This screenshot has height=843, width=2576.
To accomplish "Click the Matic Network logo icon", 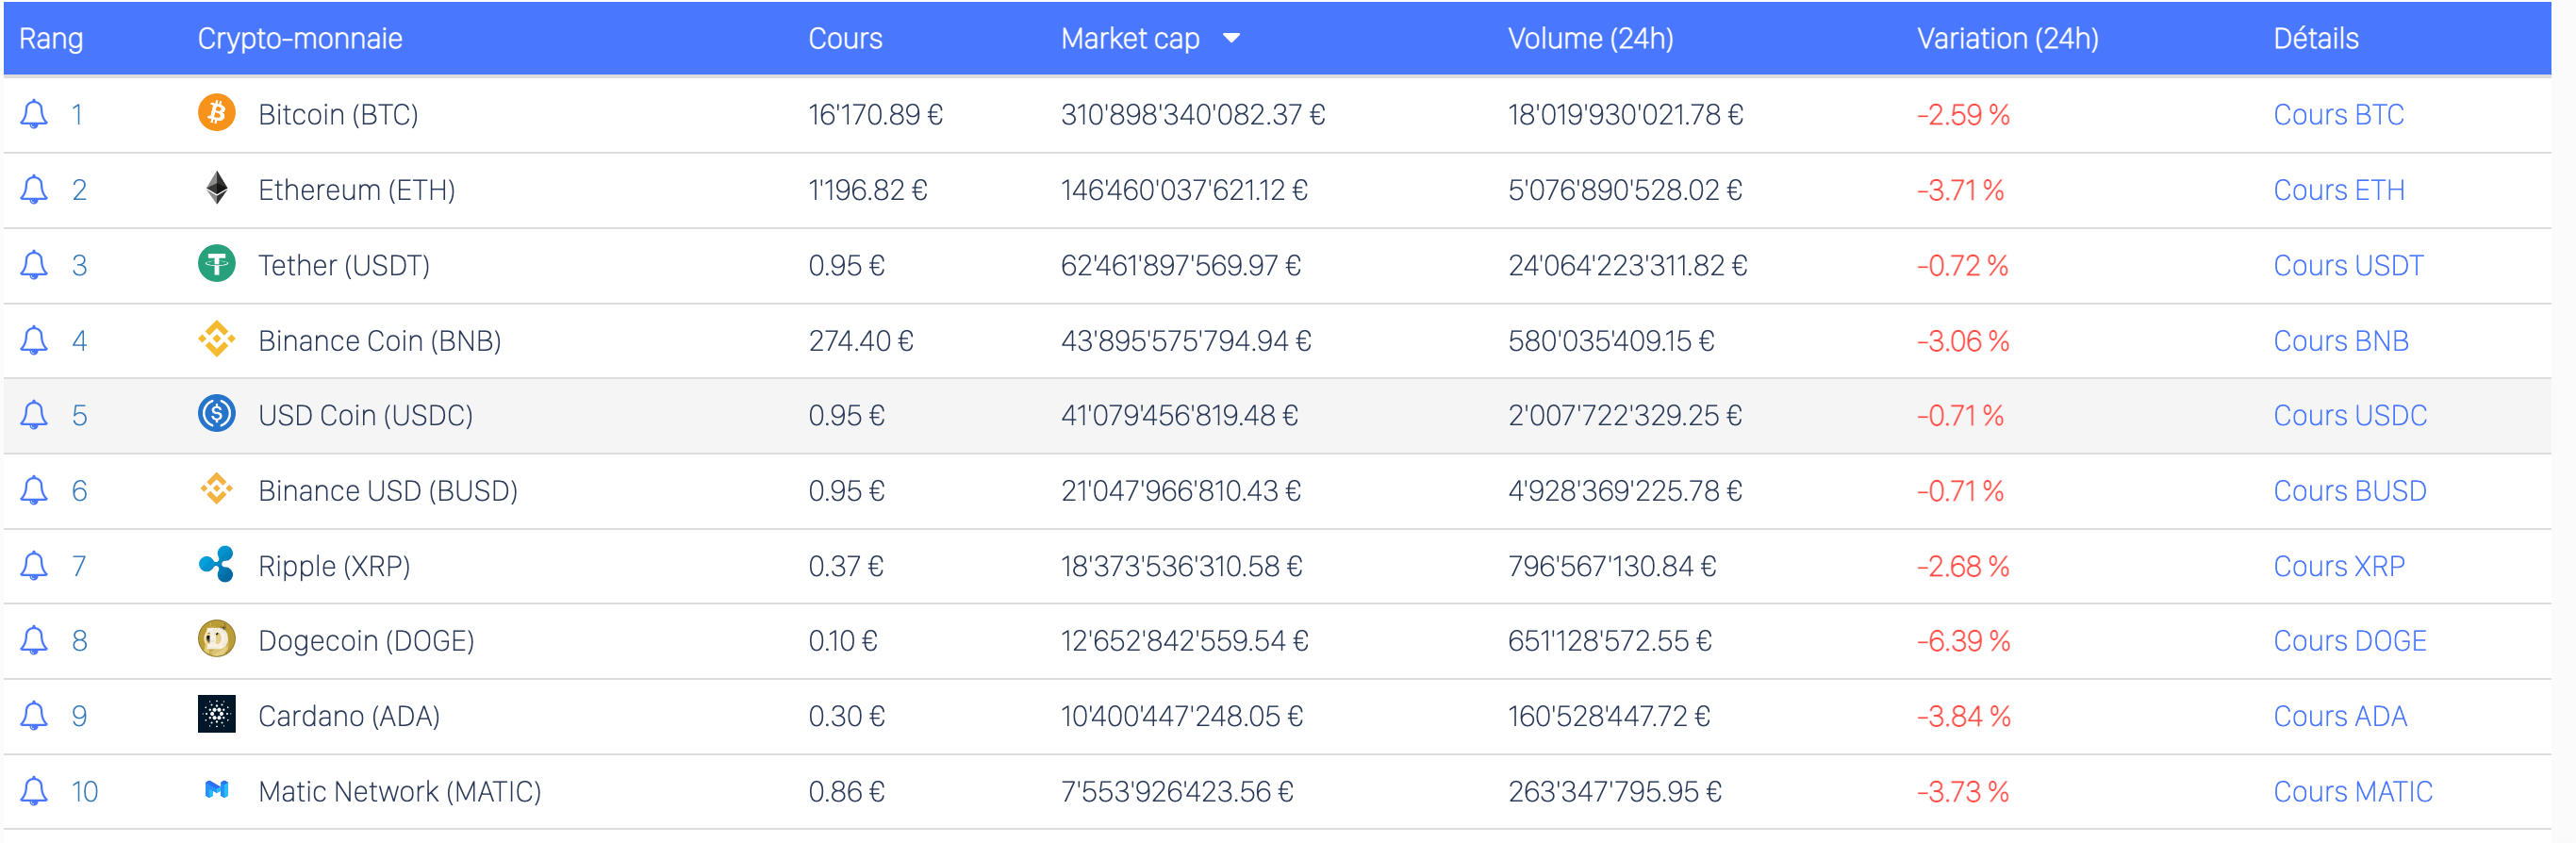I will tap(216, 790).
